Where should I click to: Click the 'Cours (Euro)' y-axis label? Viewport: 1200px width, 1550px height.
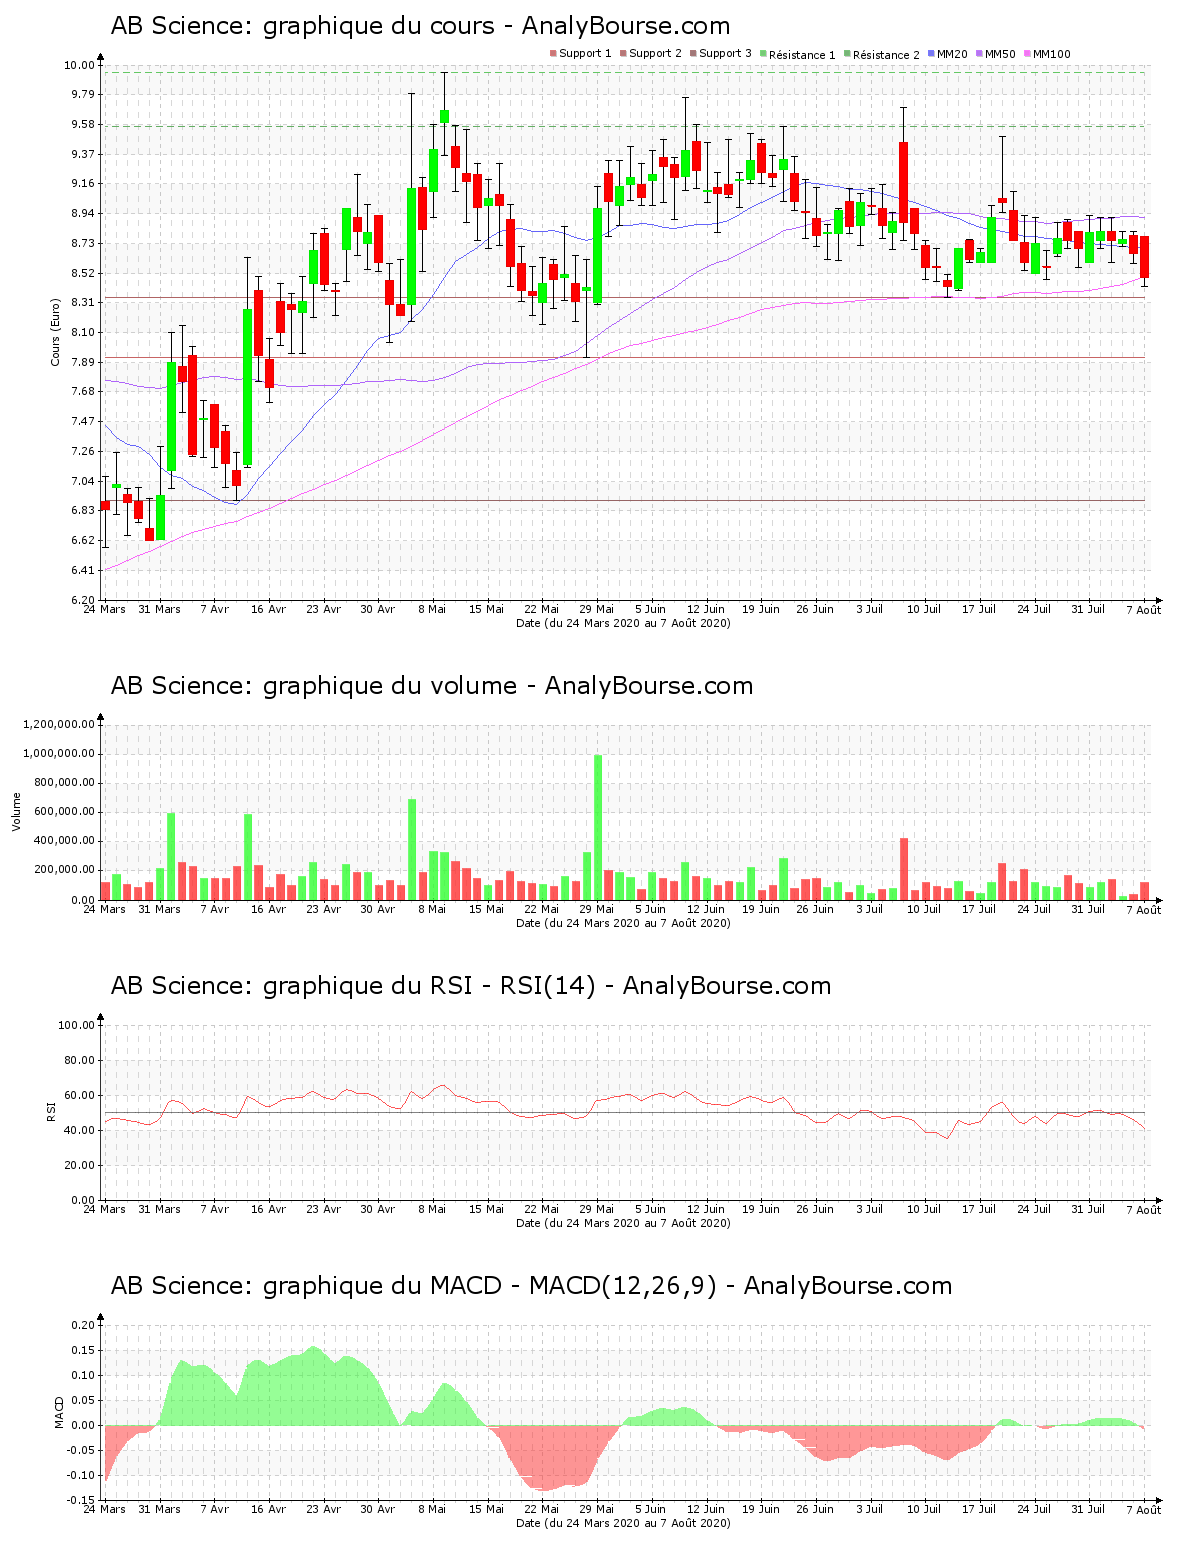(56, 332)
